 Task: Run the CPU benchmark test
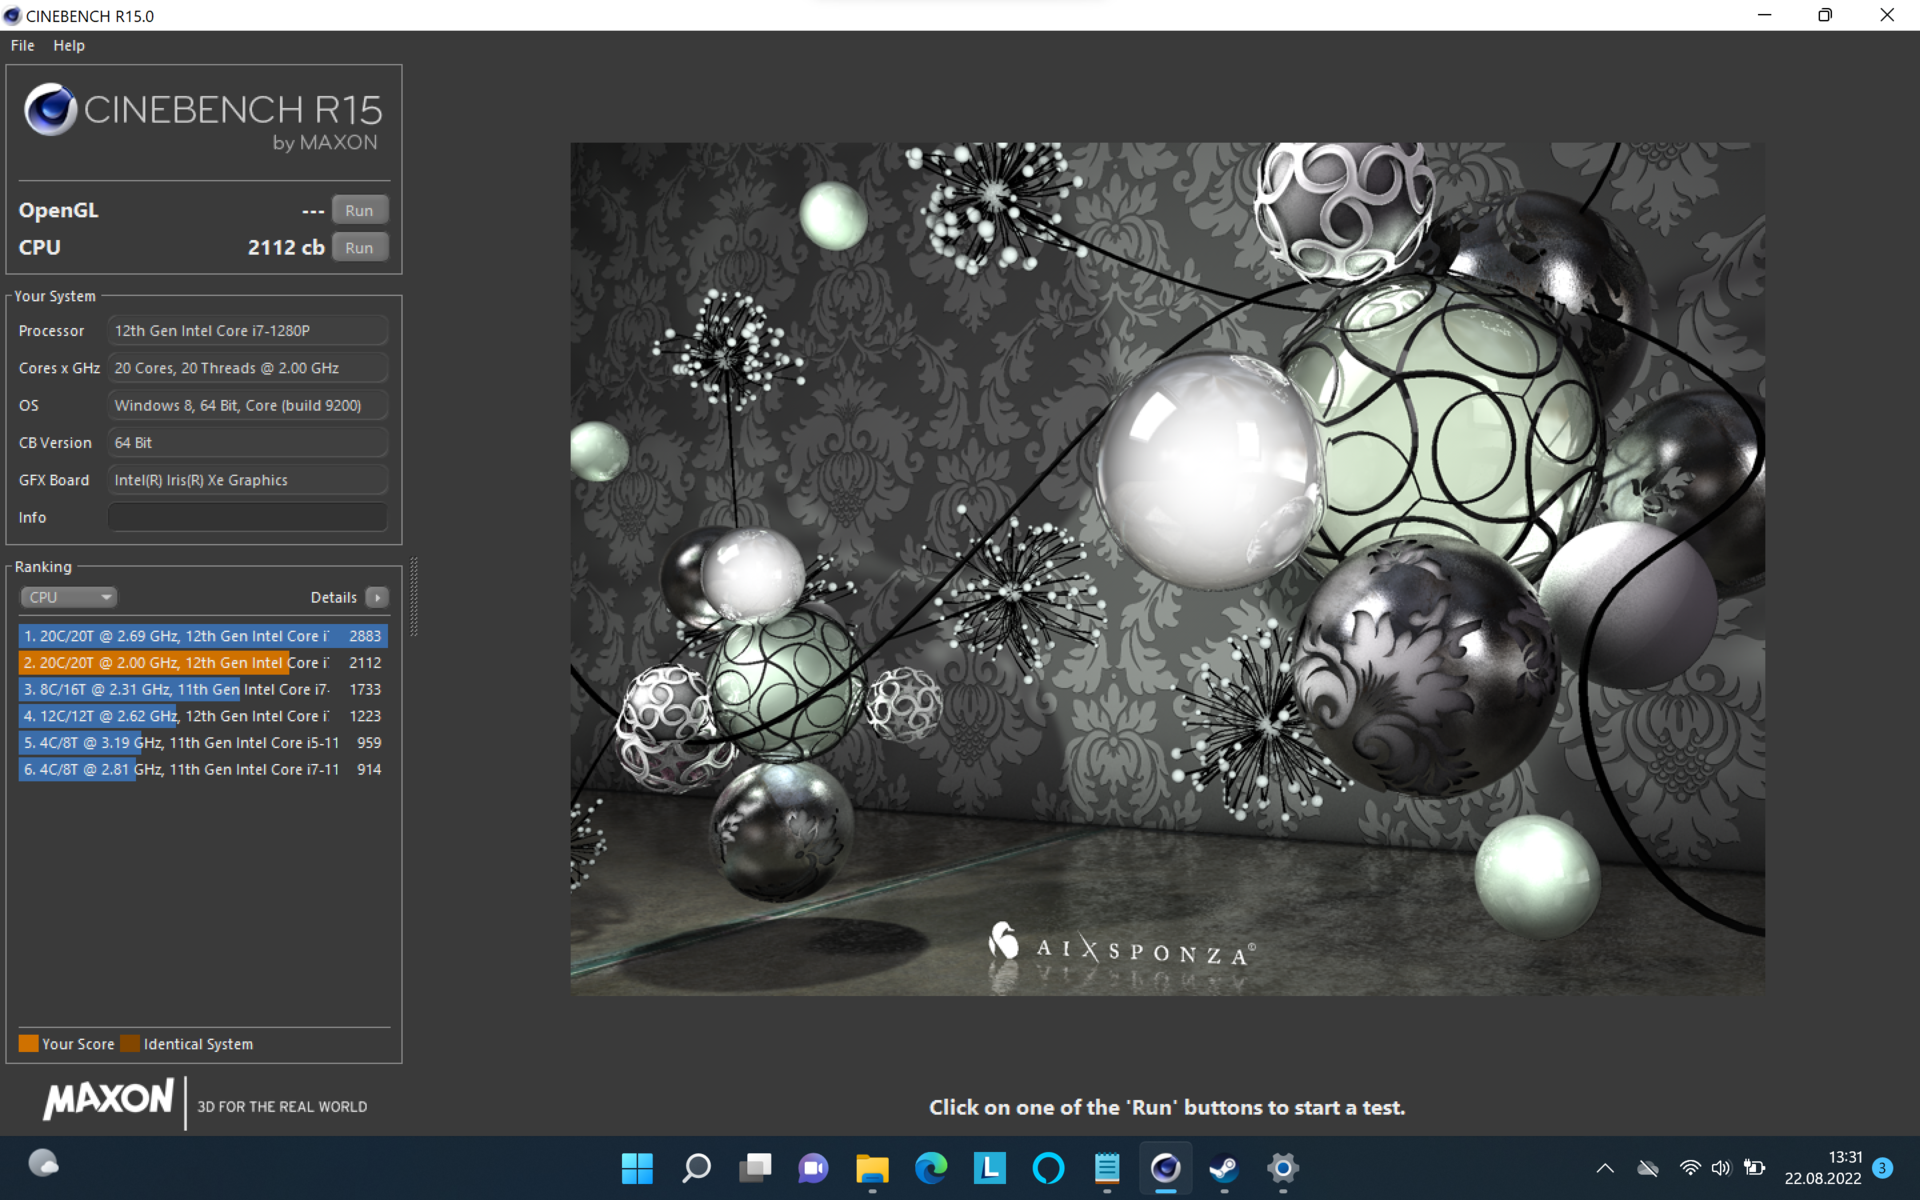pos(359,248)
